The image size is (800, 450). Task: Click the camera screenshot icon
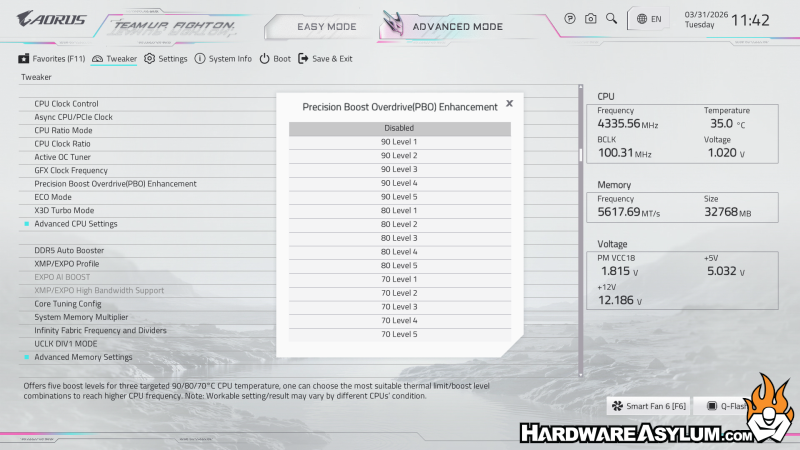coord(590,18)
